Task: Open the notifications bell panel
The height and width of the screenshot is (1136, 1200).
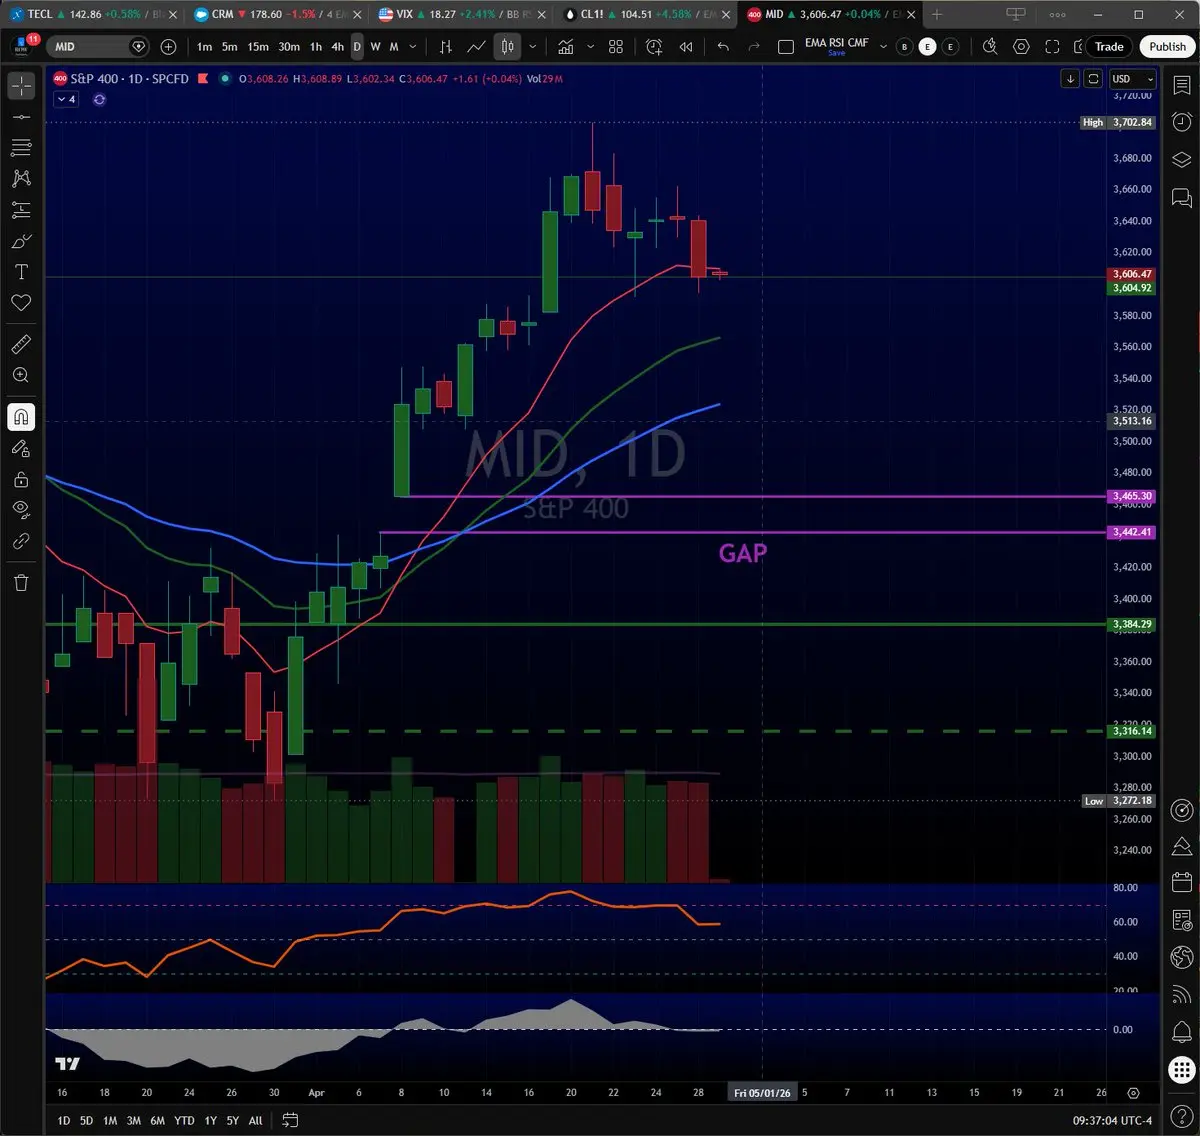Action: pos(1181,1031)
